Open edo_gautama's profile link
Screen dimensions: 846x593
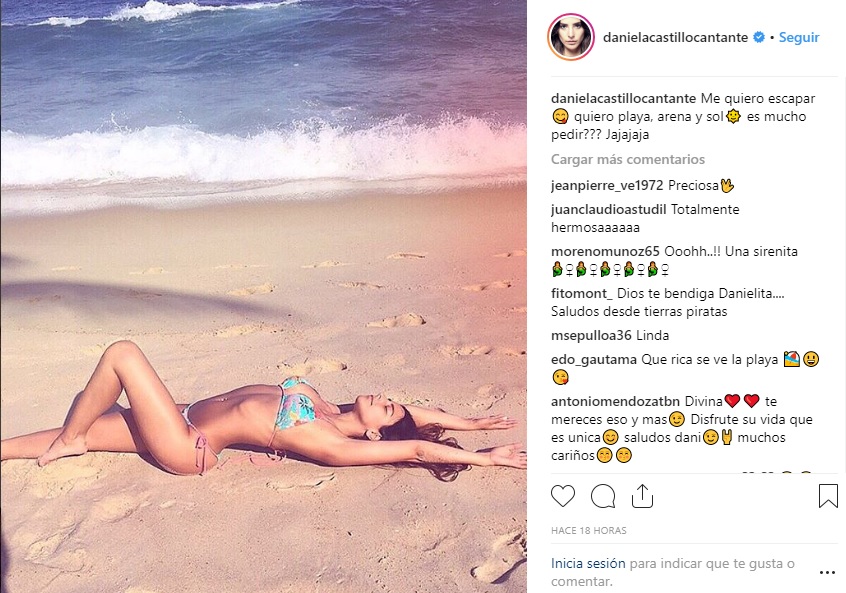coord(594,359)
